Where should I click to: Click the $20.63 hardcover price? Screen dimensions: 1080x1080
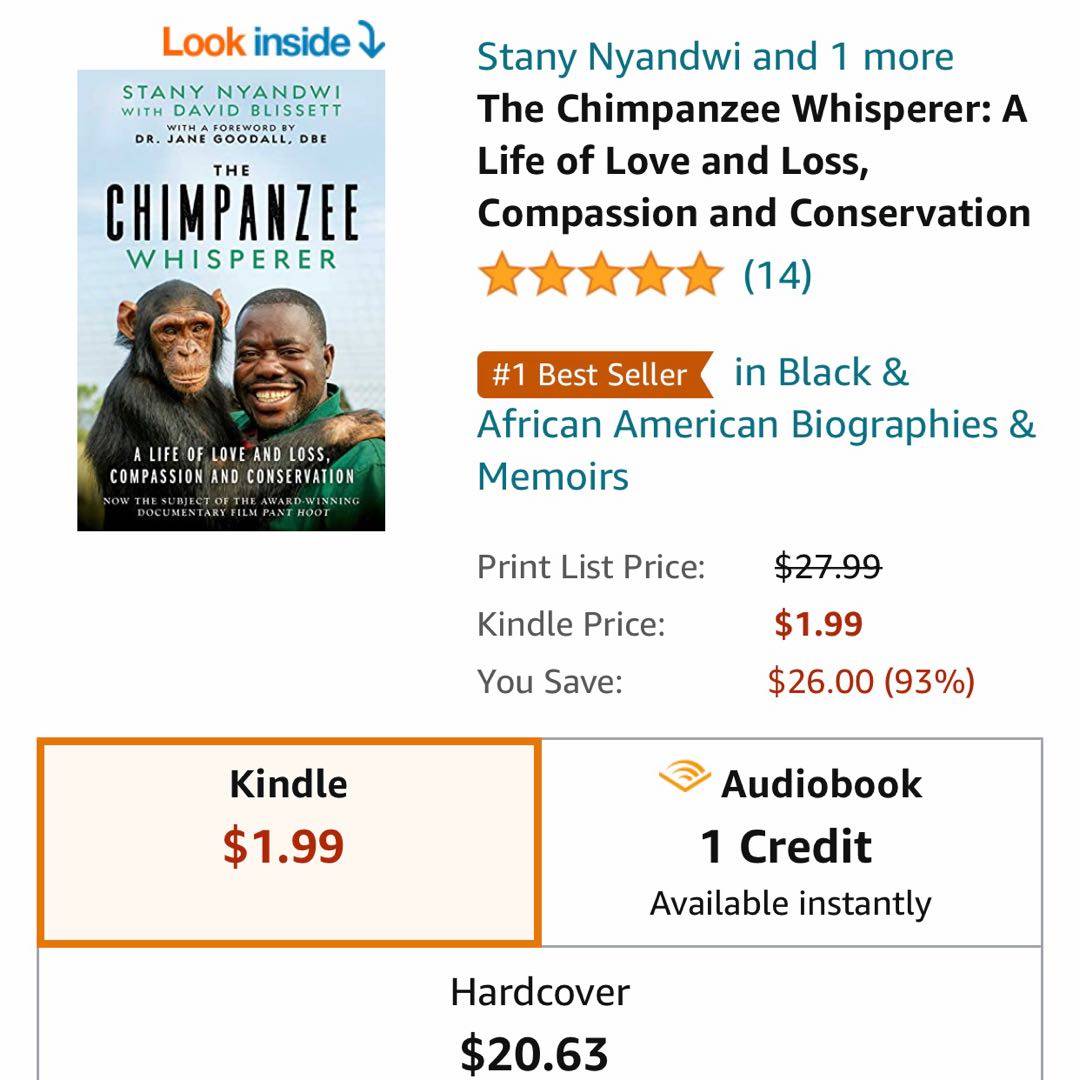click(x=534, y=1053)
